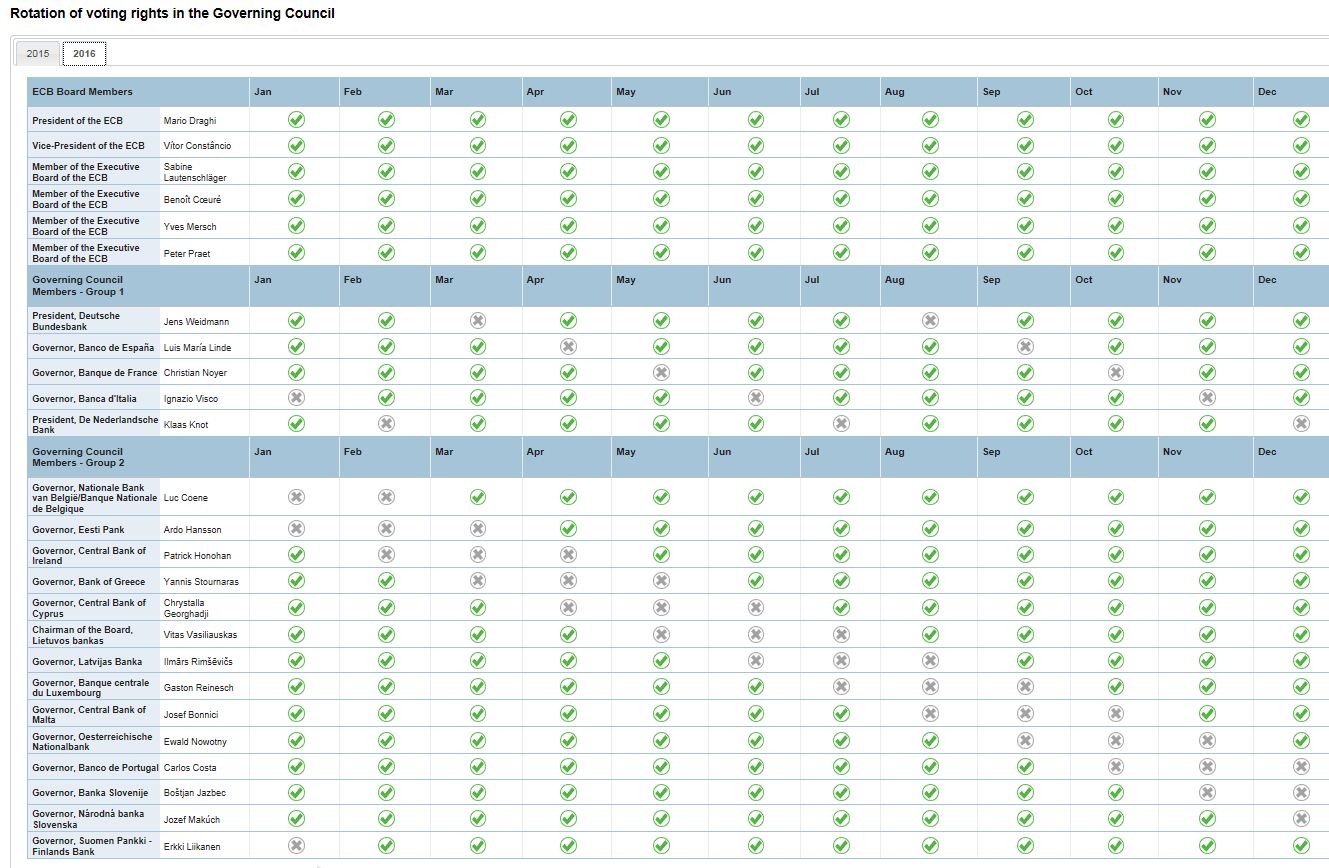
Task: Click Luis María Linde's April cross icon
Action: 568,346
